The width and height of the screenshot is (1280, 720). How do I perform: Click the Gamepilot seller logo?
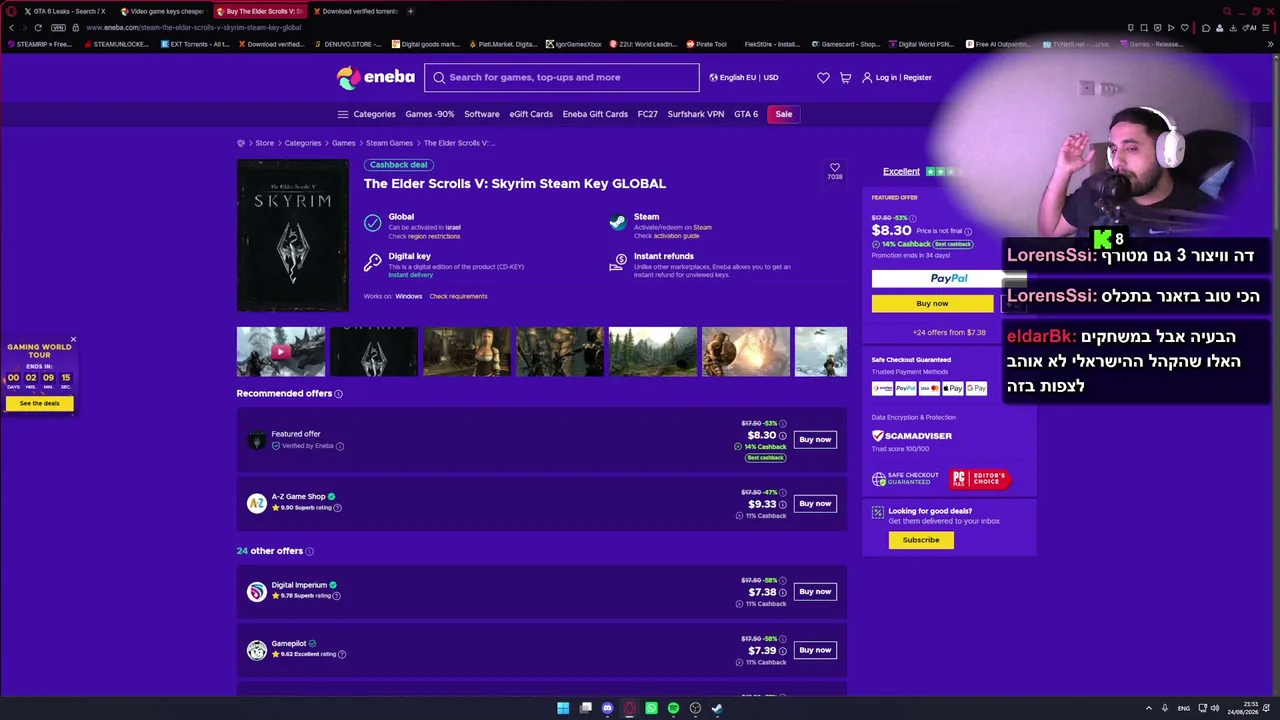tap(257, 650)
